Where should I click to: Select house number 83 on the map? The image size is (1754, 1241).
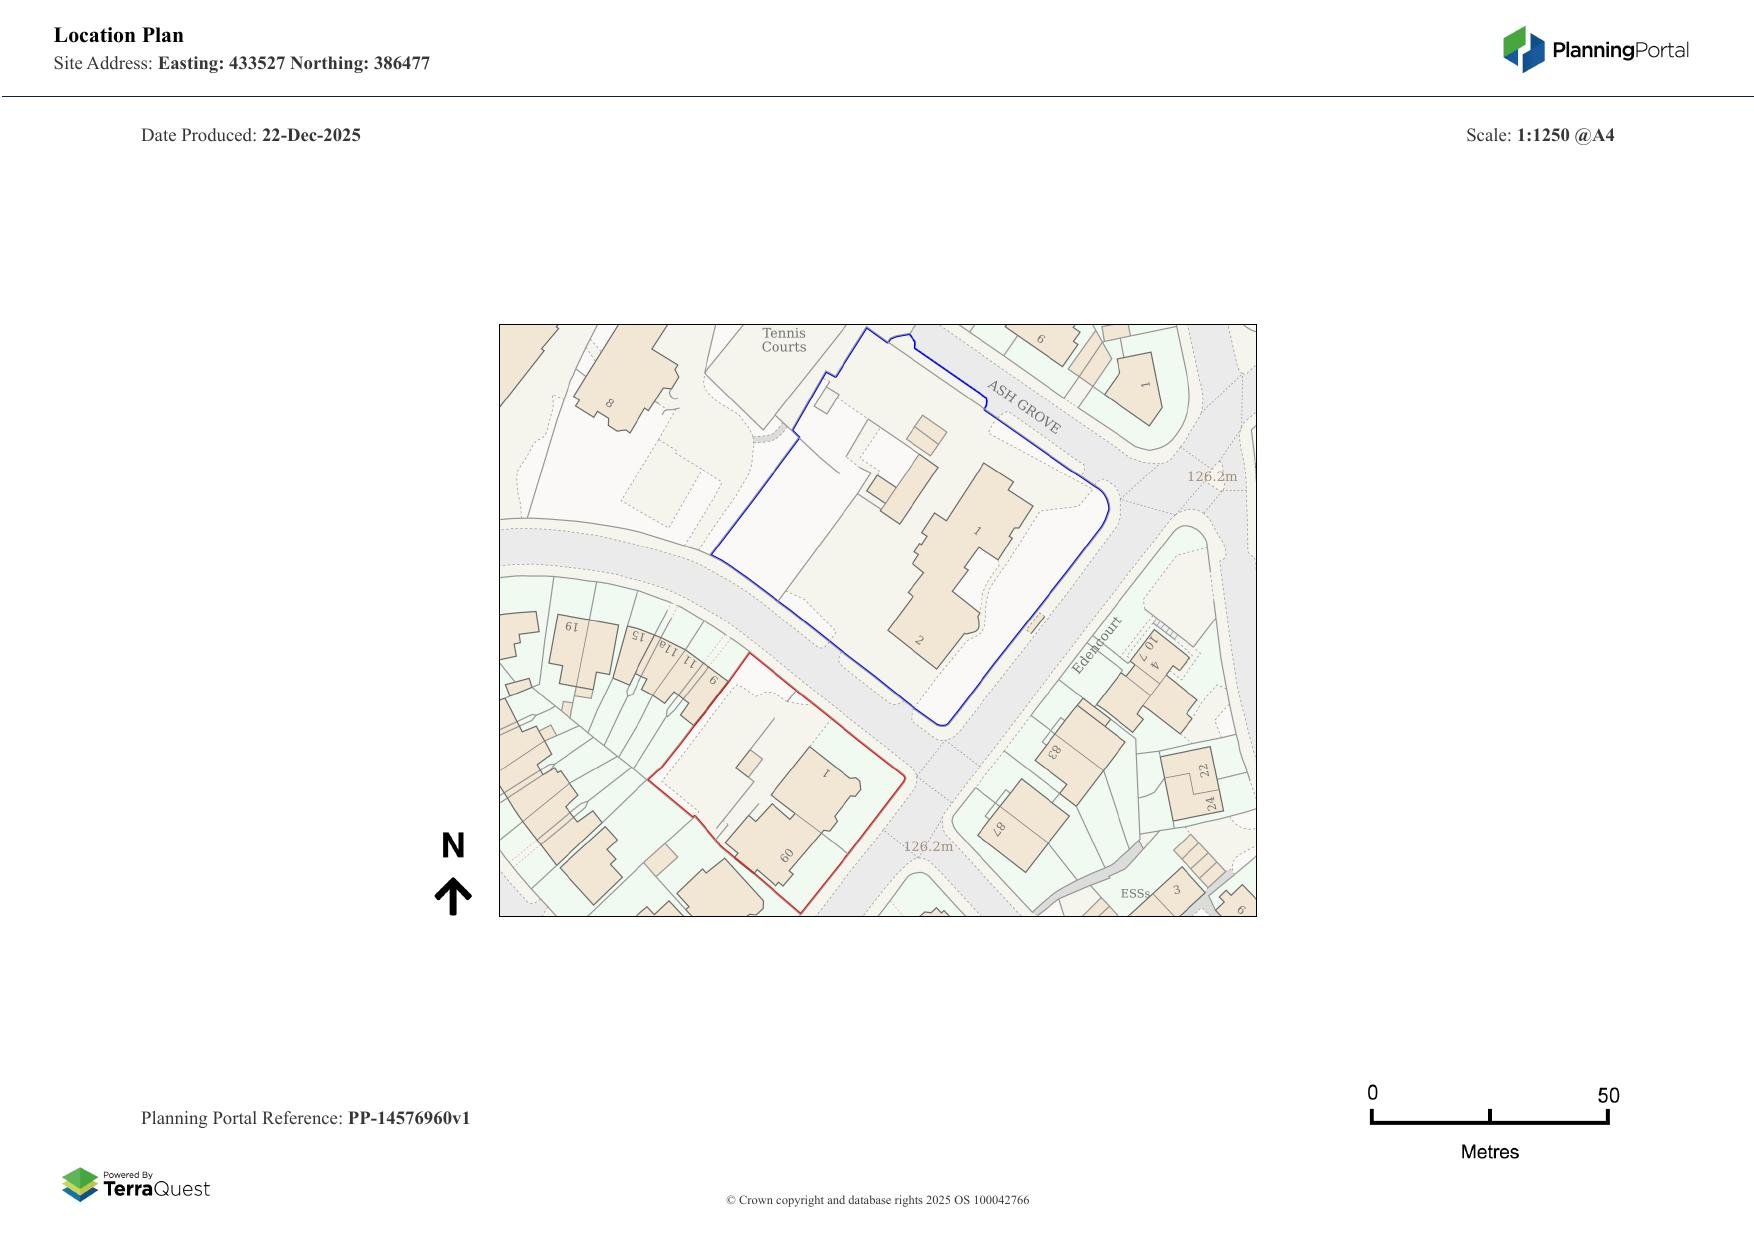(1054, 751)
